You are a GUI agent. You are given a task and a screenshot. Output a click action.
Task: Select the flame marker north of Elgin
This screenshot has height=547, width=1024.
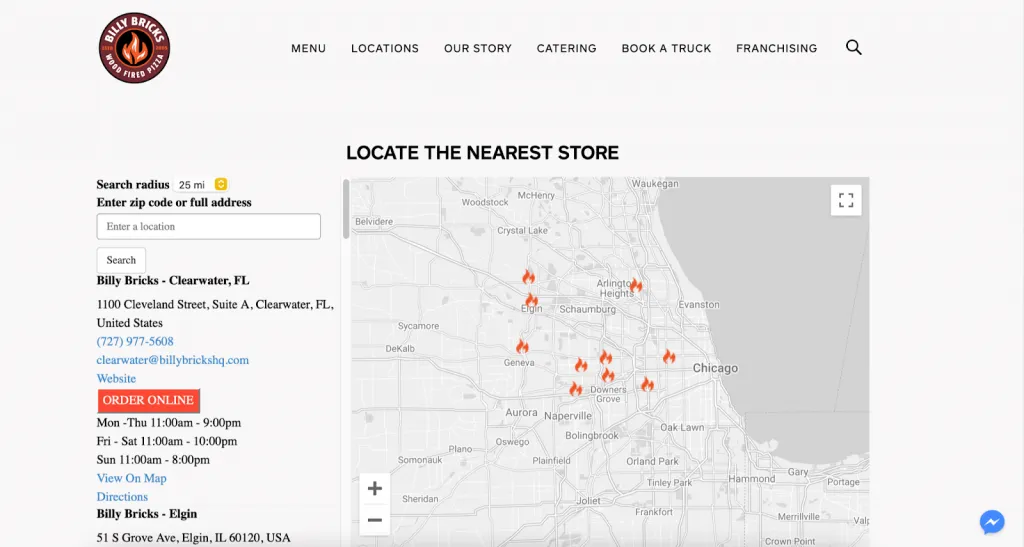528,276
